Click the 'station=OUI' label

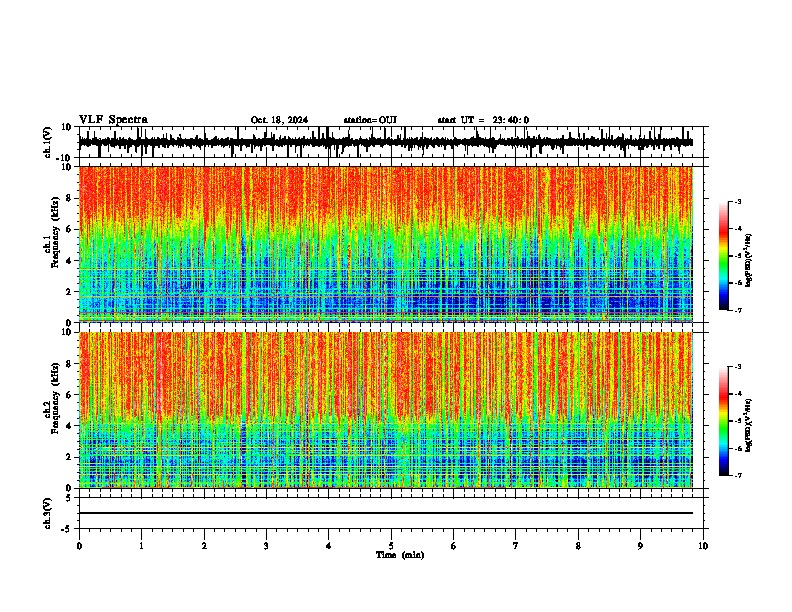coord(370,120)
